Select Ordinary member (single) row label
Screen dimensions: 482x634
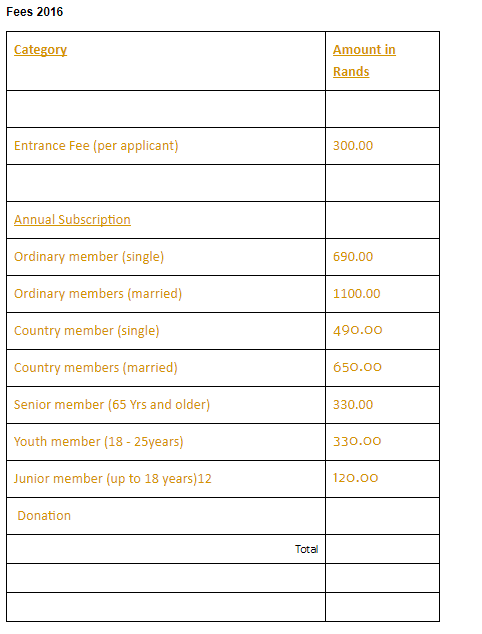[x=89, y=257]
